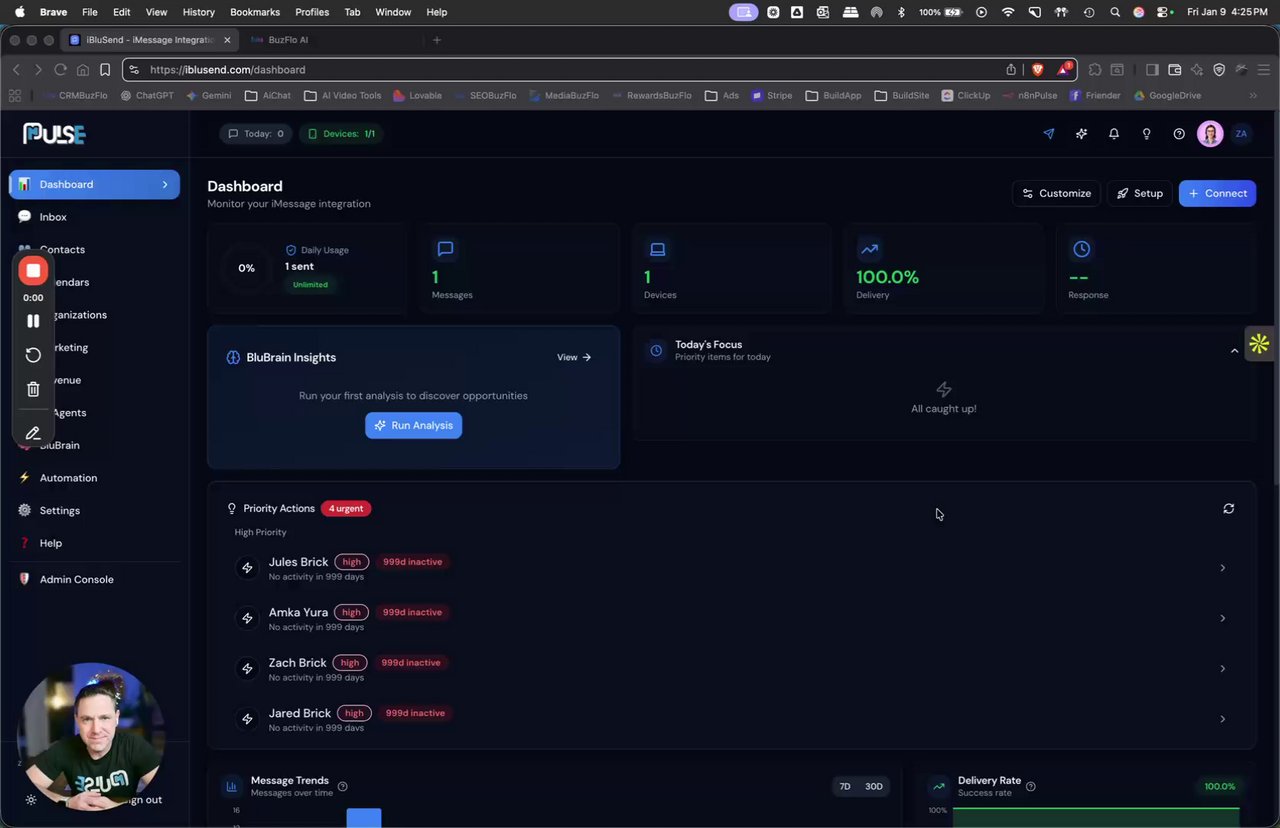The height and width of the screenshot is (828, 1280).
Task: Open the notifications bell
Action: (x=1114, y=134)
